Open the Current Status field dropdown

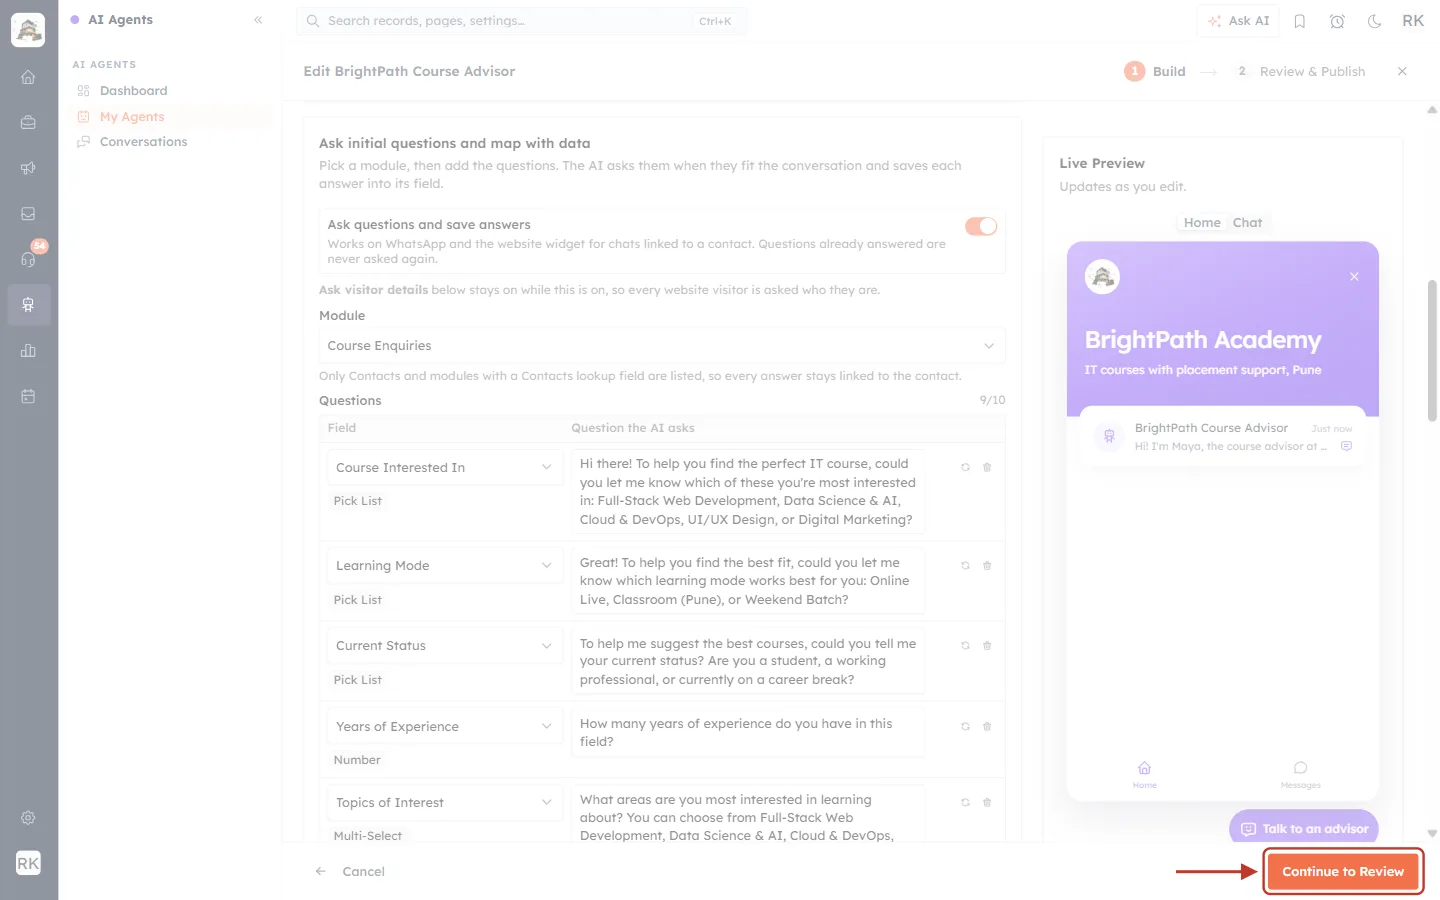tap(445, 645)
